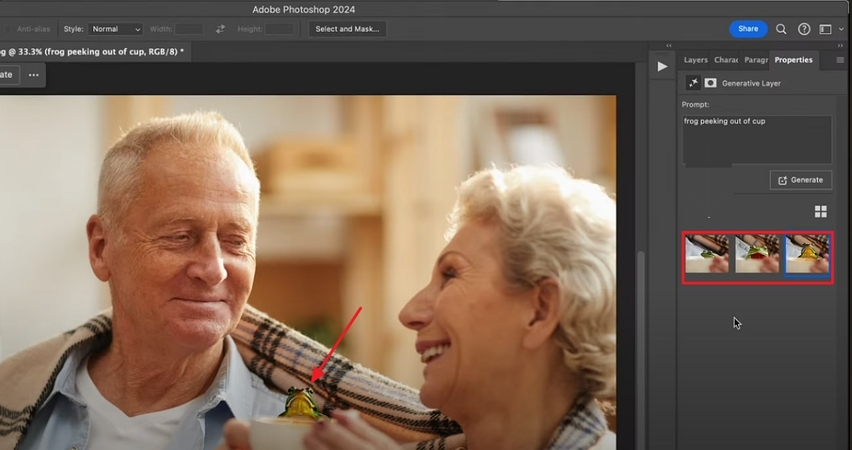Click the Generate button
This screenshot has height=450, width=852.
tap(801, 180)
